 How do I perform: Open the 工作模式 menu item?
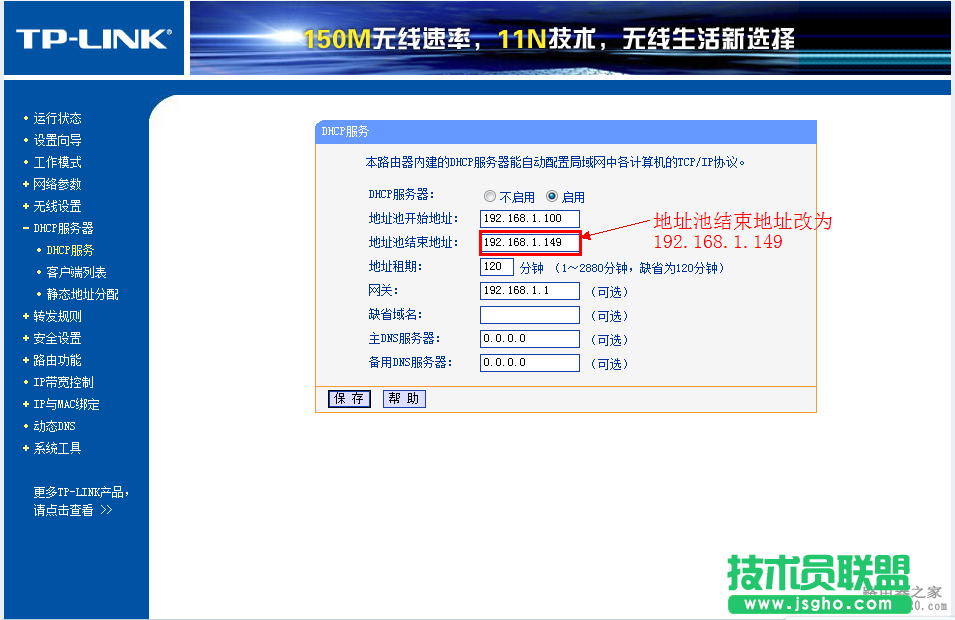(x=57, y=162)
